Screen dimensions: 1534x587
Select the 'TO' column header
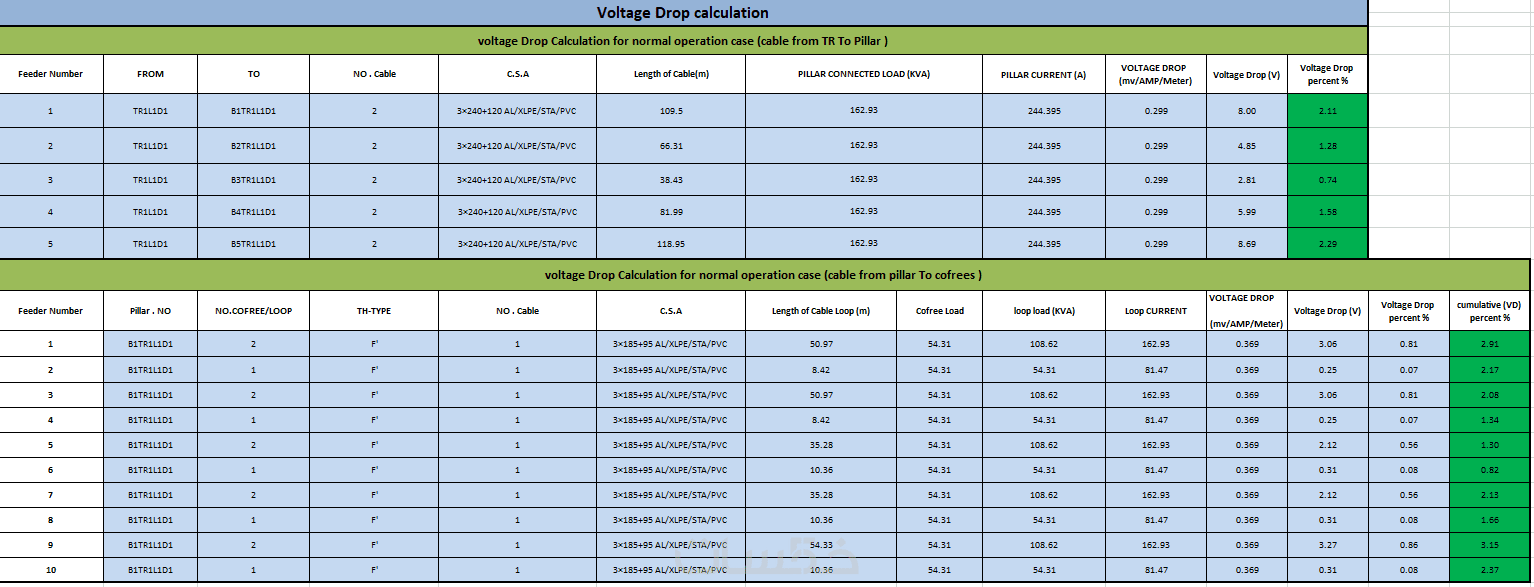pyautogui.click(x=253, y=74)
